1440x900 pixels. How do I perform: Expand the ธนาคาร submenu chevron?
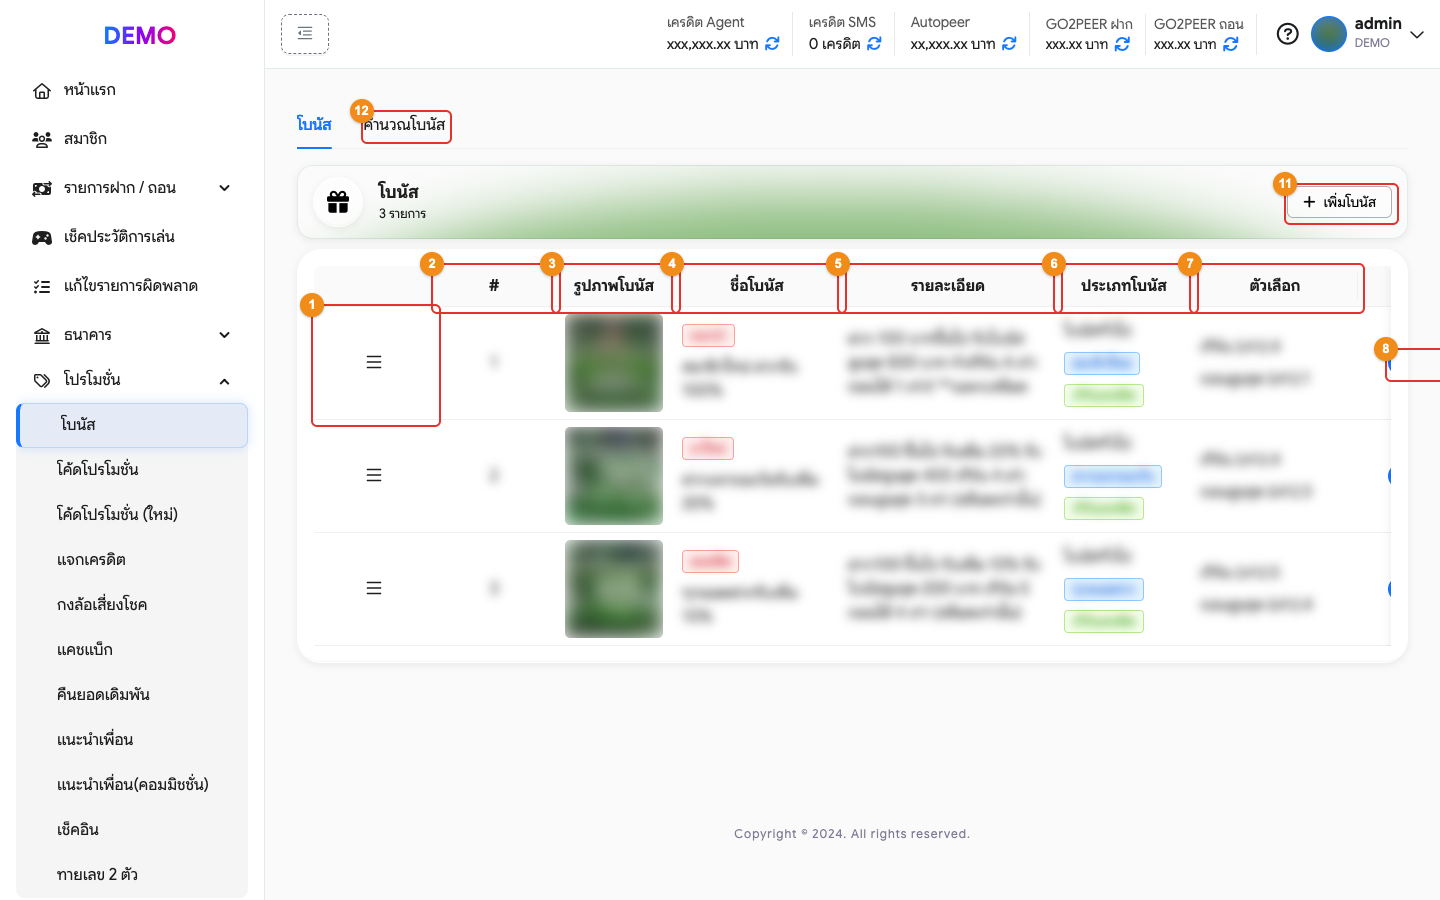coord(225,335)
